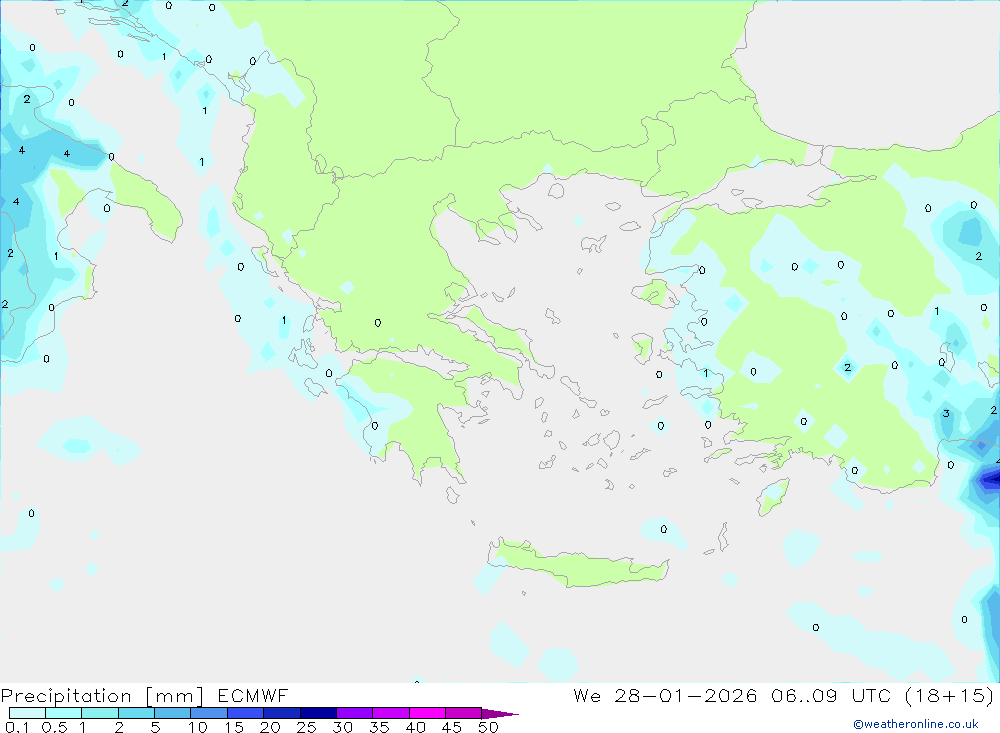Select the '(18+15)' forecast offset text
Image resolution: width=1000 pixels, height=733 pixels.
pos(950,695)
